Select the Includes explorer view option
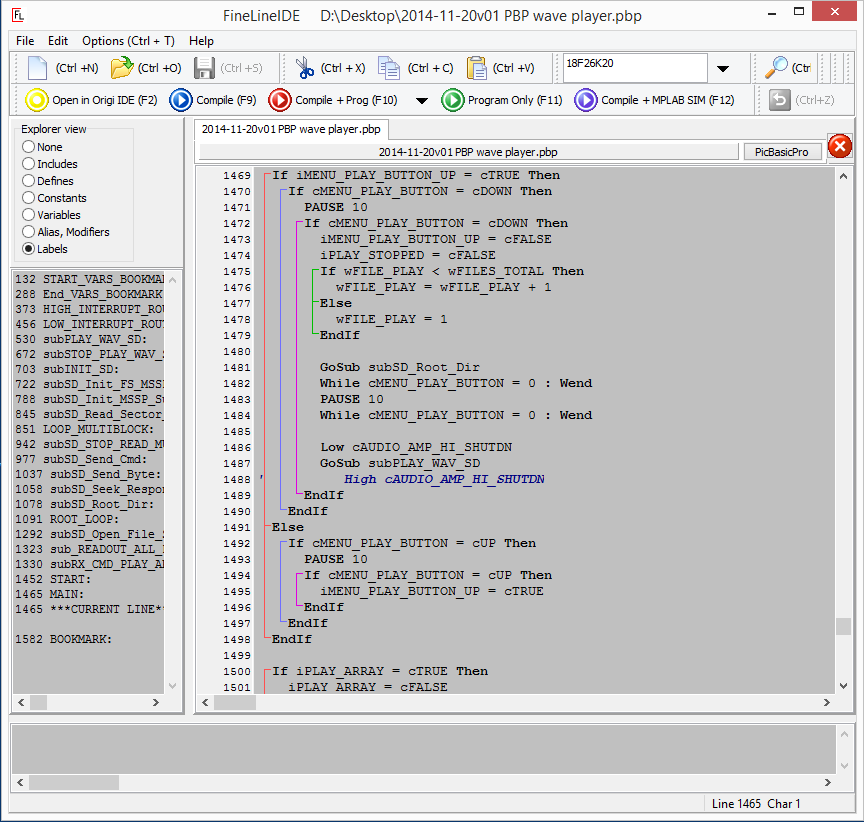 pos(29,164)
